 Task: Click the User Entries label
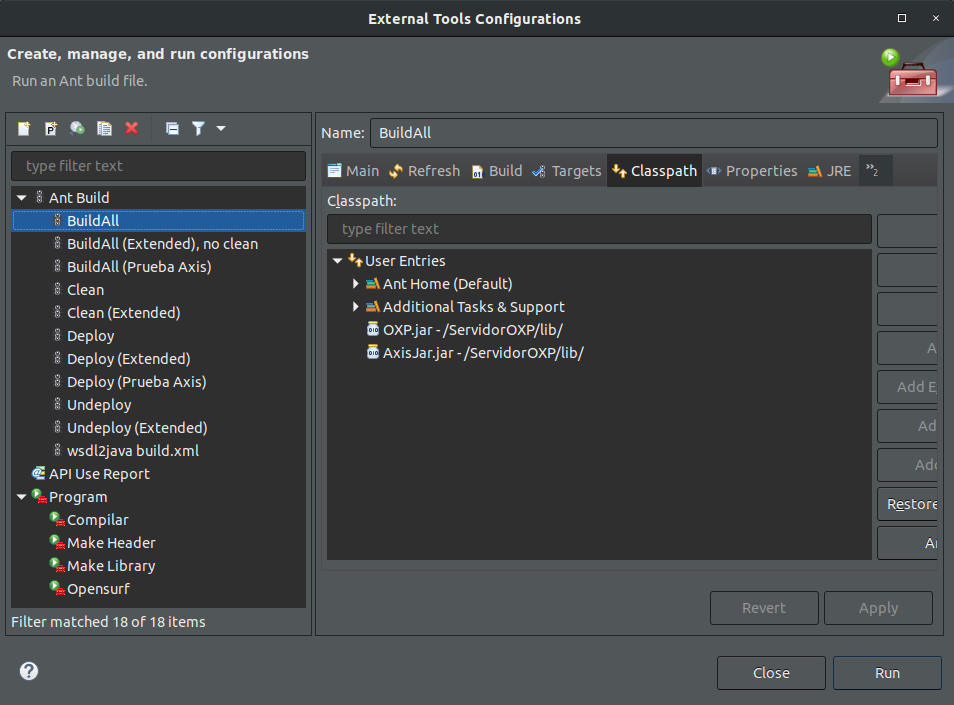(405, 261)
